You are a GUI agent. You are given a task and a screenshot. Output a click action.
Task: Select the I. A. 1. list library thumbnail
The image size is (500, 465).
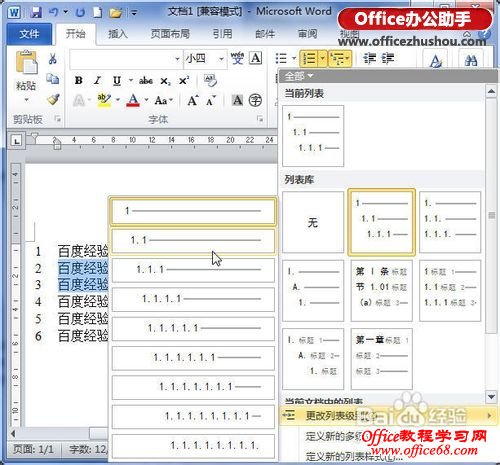pyautogui.click(x=313, y=291)
